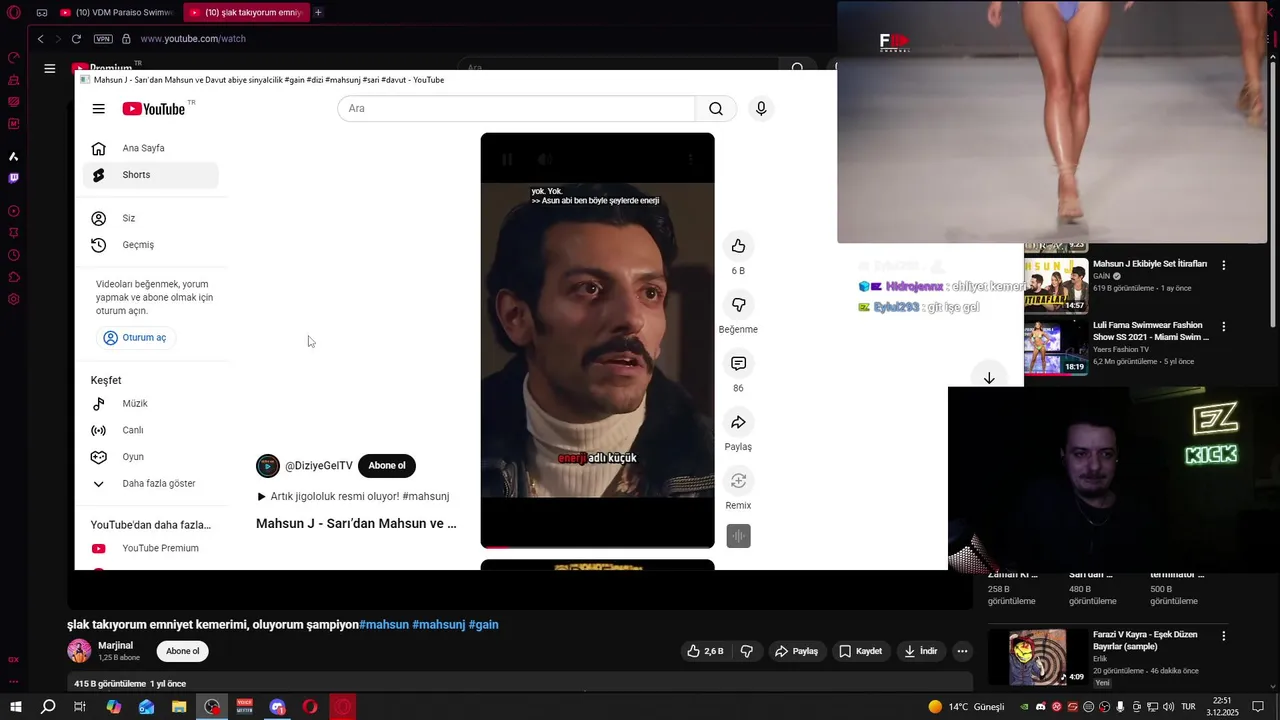Start voice search with the microphone icon
This screenshot has width=1280, height=720.
coord(761,109)
